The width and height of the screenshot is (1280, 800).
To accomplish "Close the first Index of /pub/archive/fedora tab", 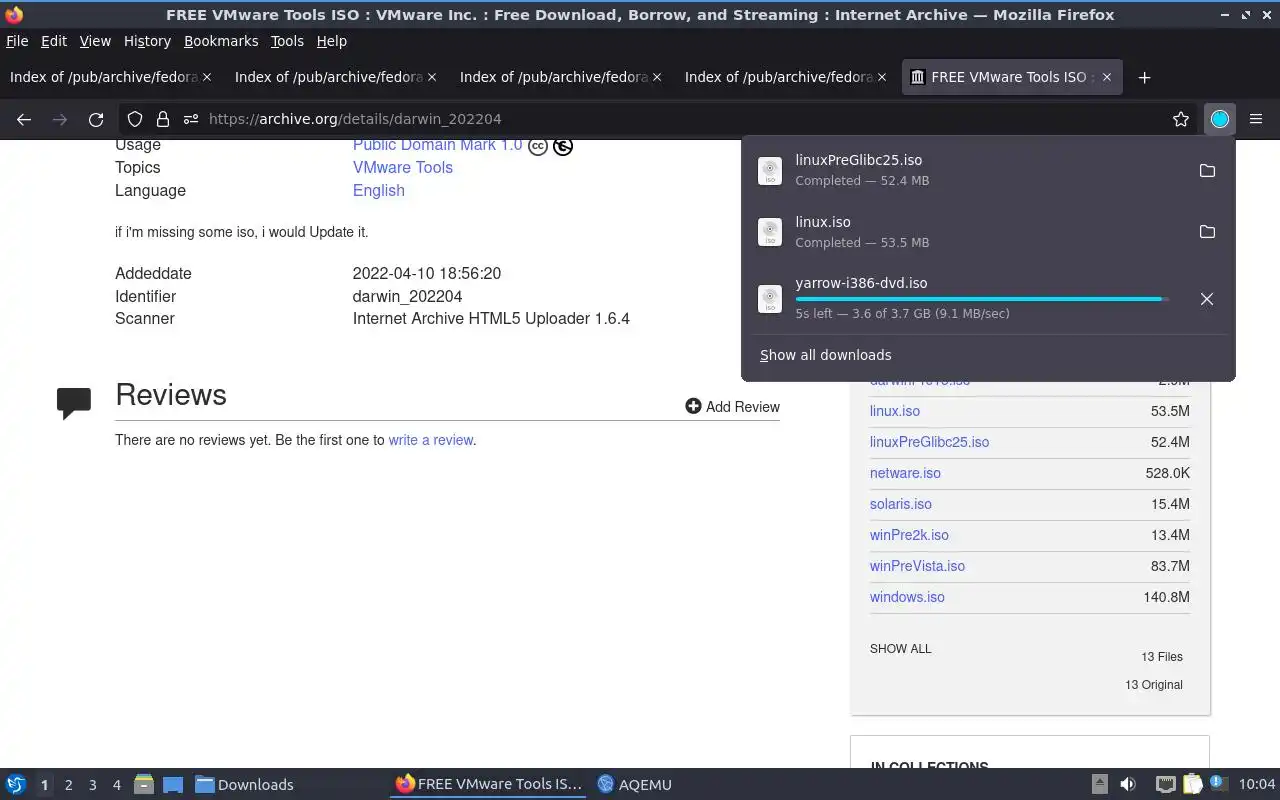I will (207, 77).
